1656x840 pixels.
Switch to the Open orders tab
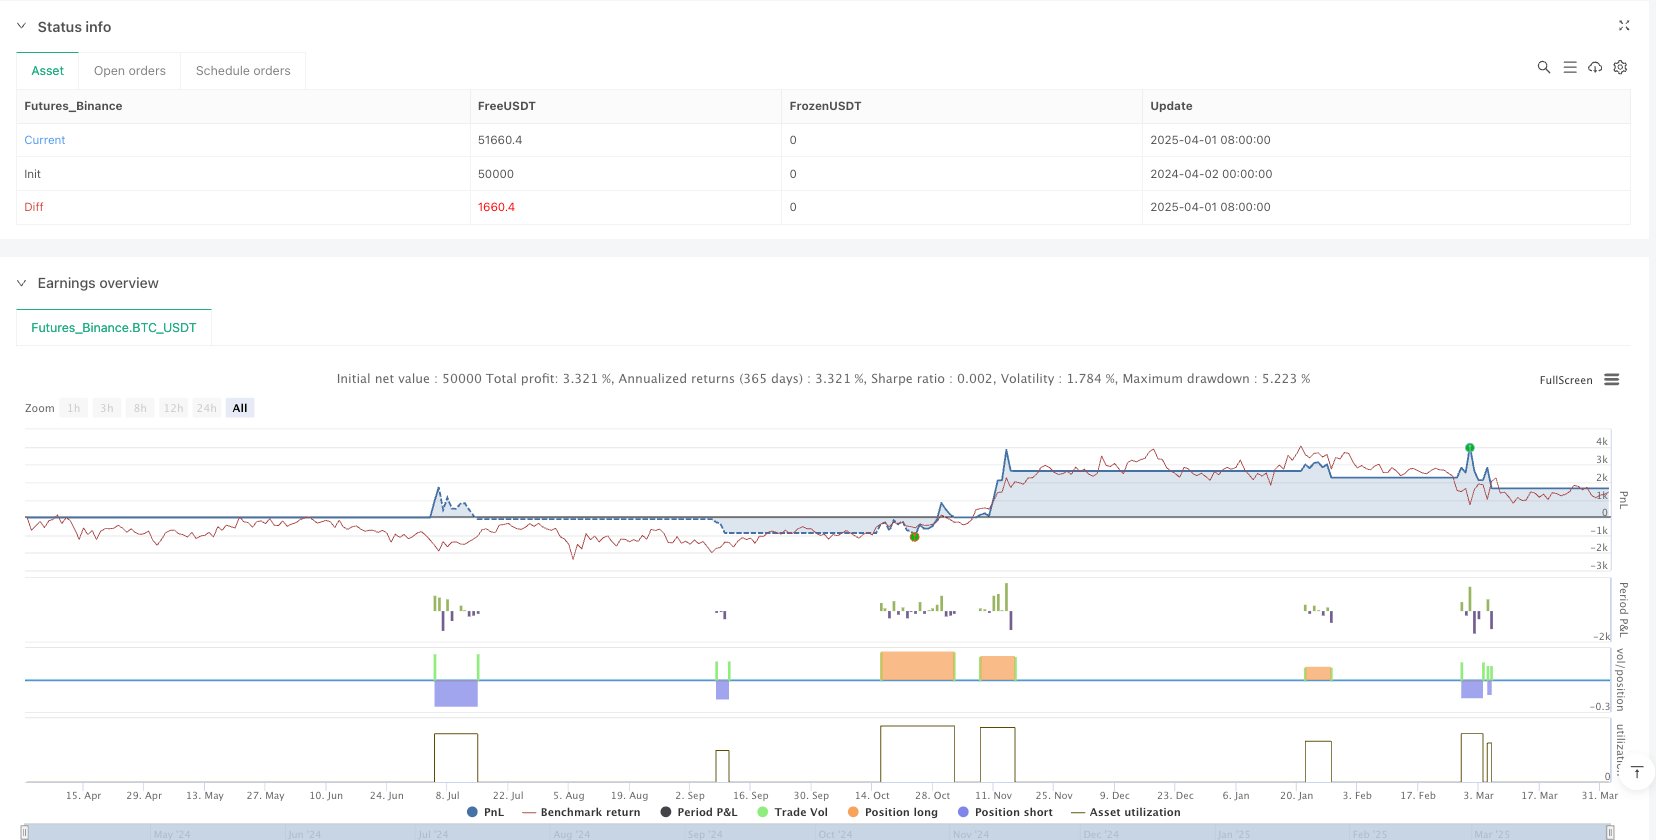tap(130, 71)
